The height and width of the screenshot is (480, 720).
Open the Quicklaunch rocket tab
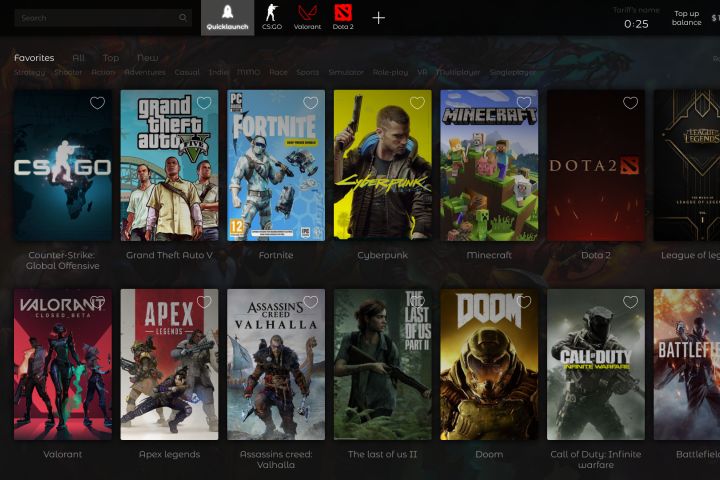tap(227, 17)
